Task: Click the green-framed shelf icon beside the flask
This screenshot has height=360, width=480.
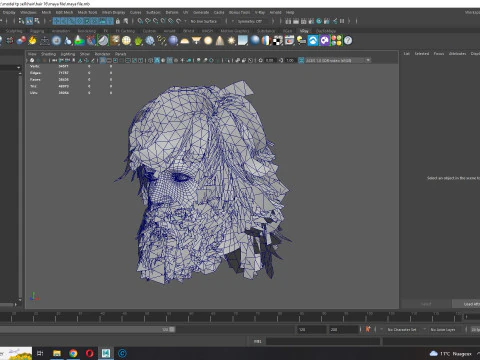Action: (103, 41)
